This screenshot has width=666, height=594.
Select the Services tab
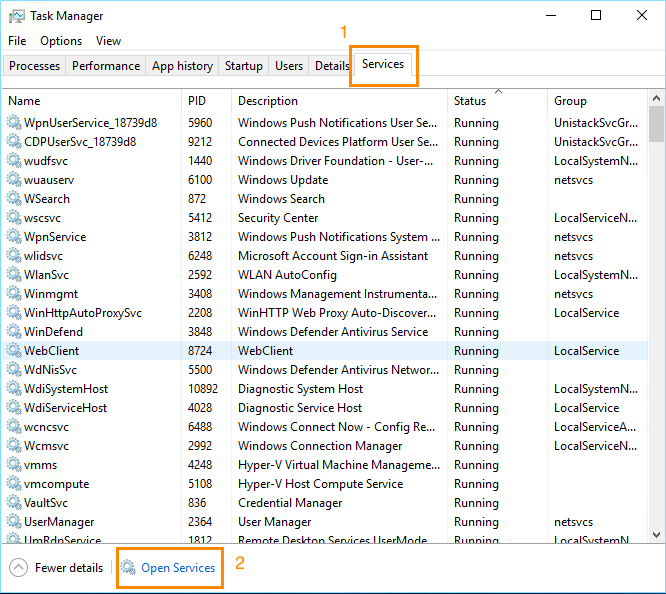point(383,64)
